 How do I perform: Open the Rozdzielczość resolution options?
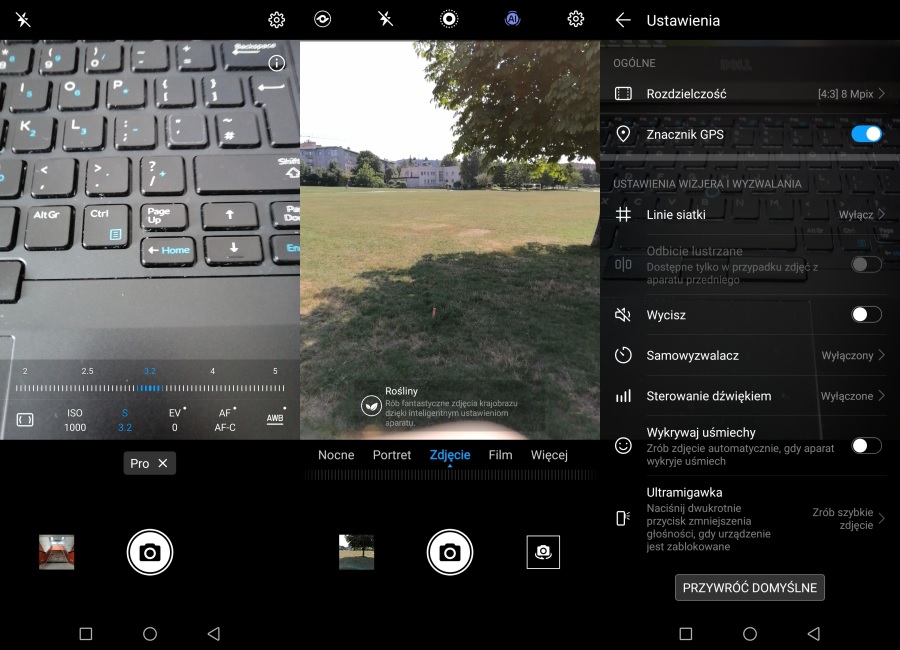[750, 94]
